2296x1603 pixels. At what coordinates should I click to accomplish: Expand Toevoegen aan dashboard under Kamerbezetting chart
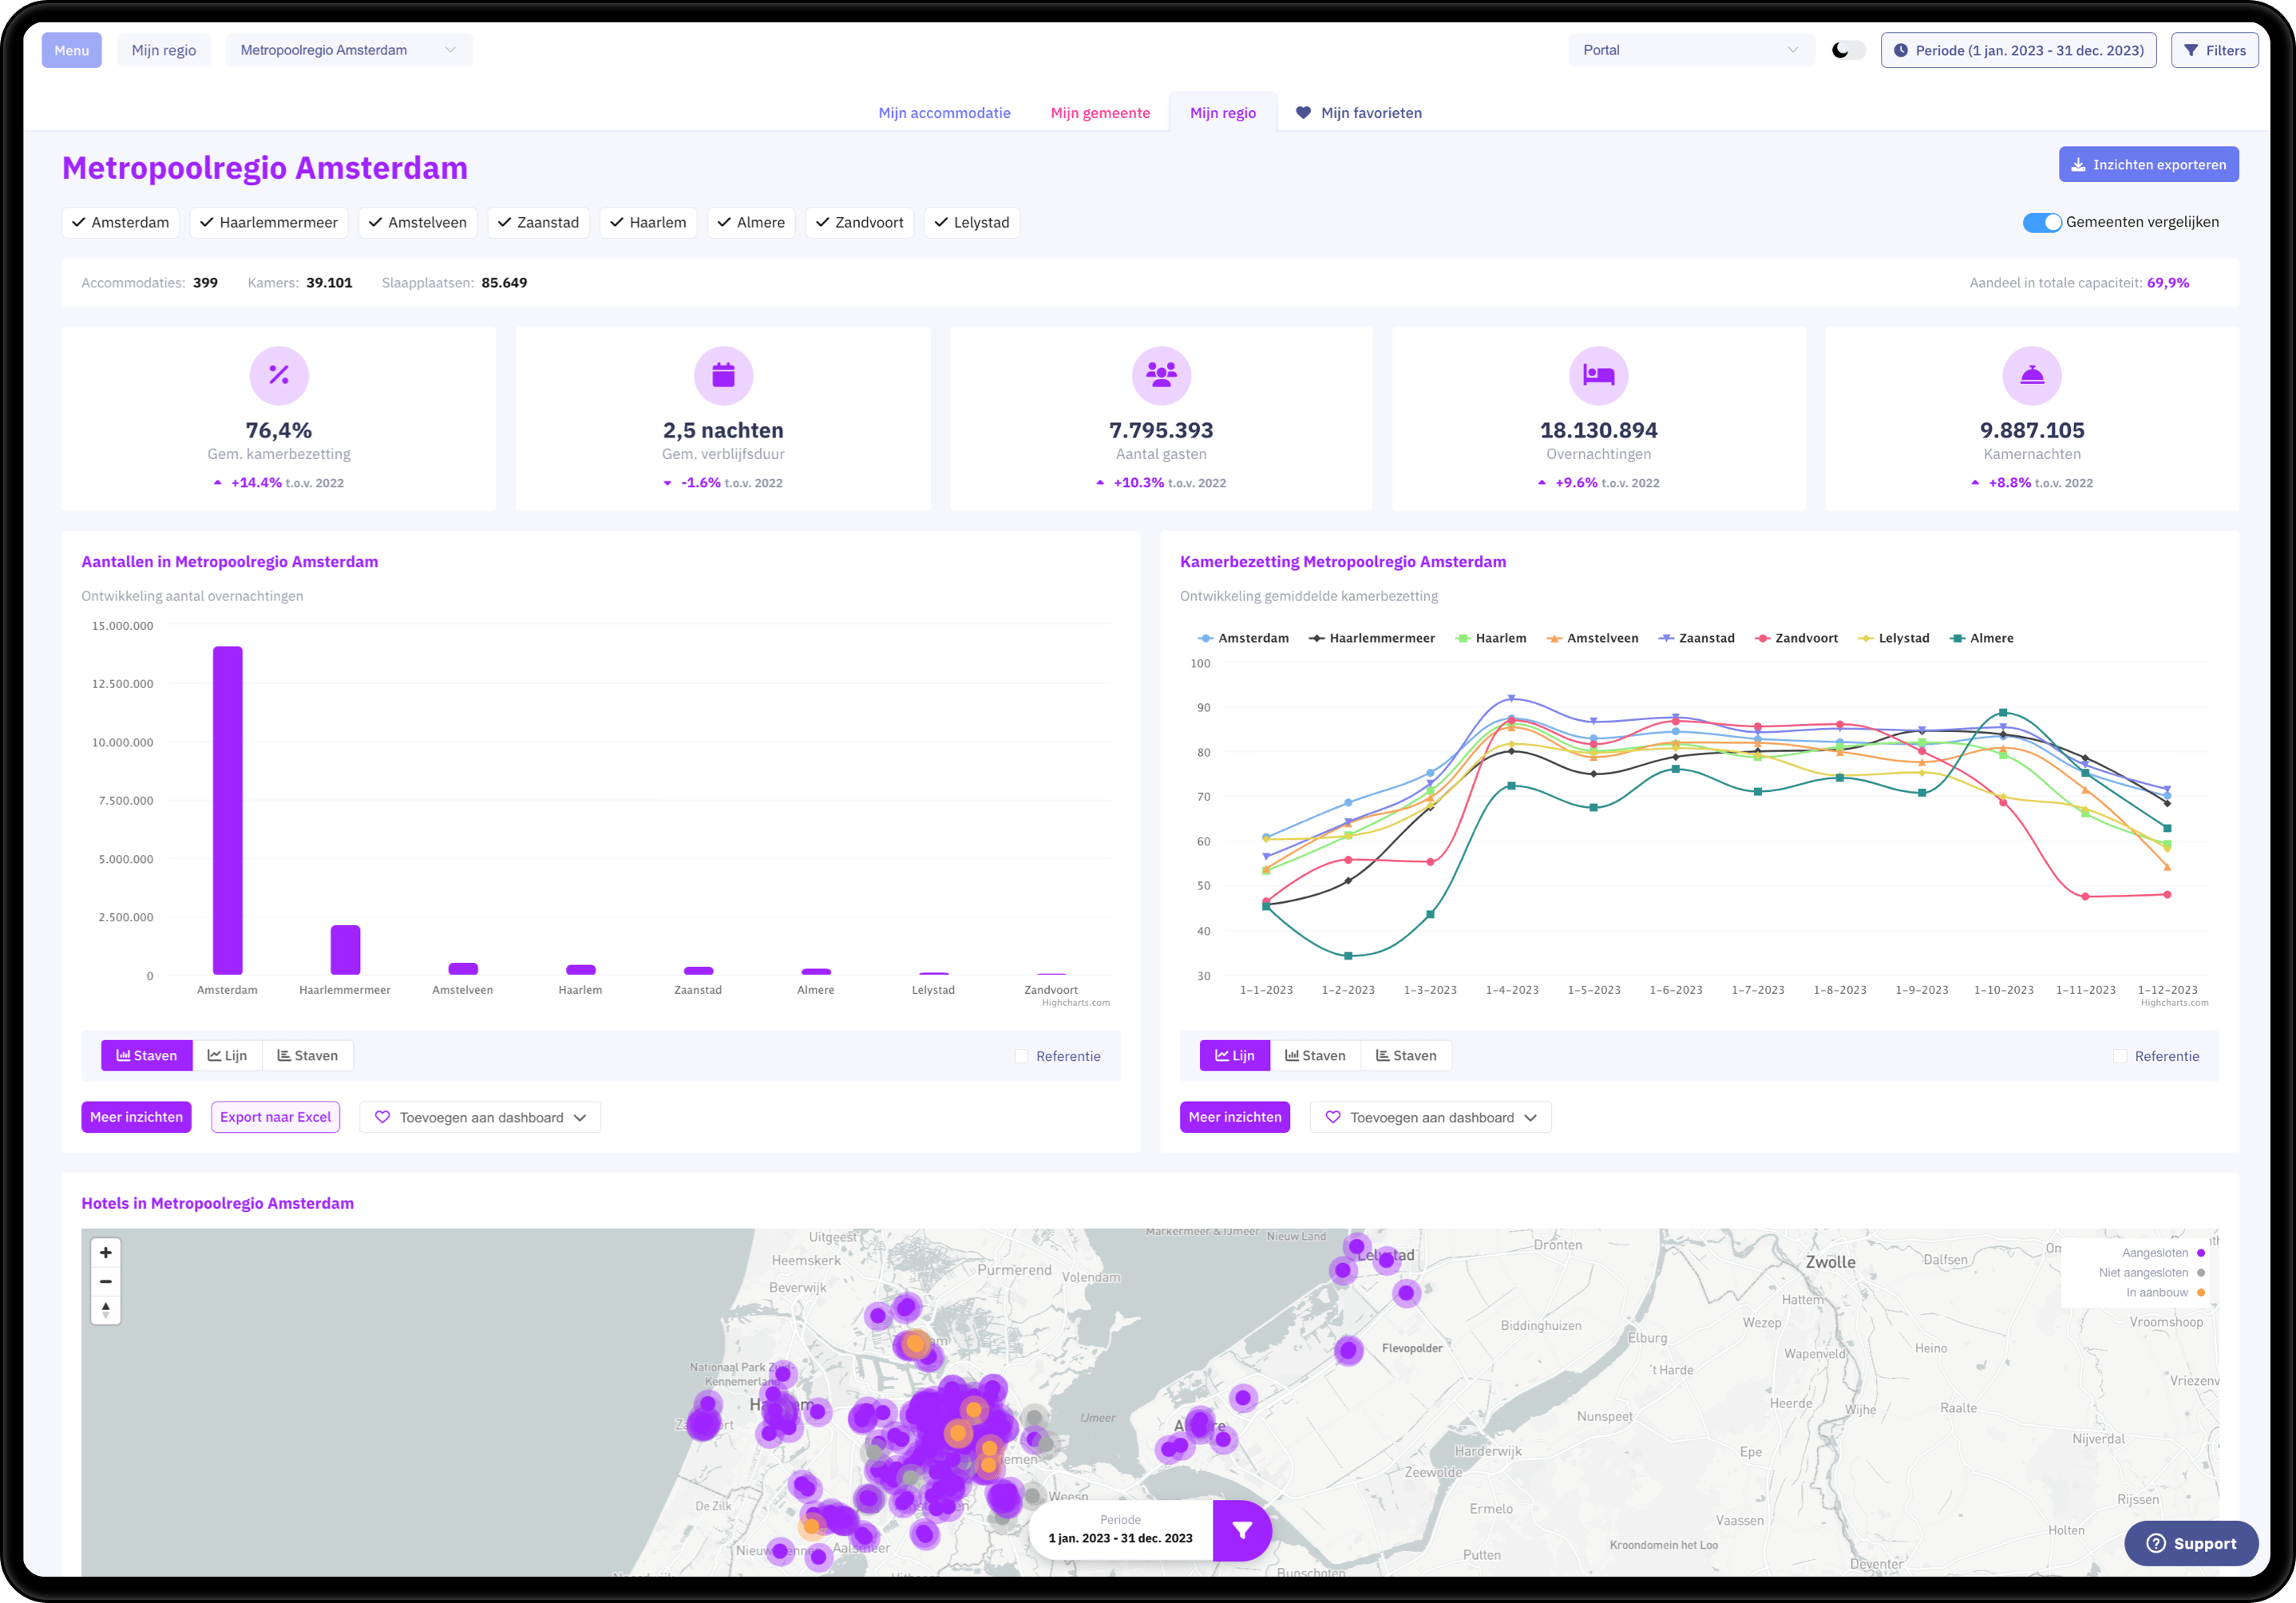(x=1430, y=1117)
